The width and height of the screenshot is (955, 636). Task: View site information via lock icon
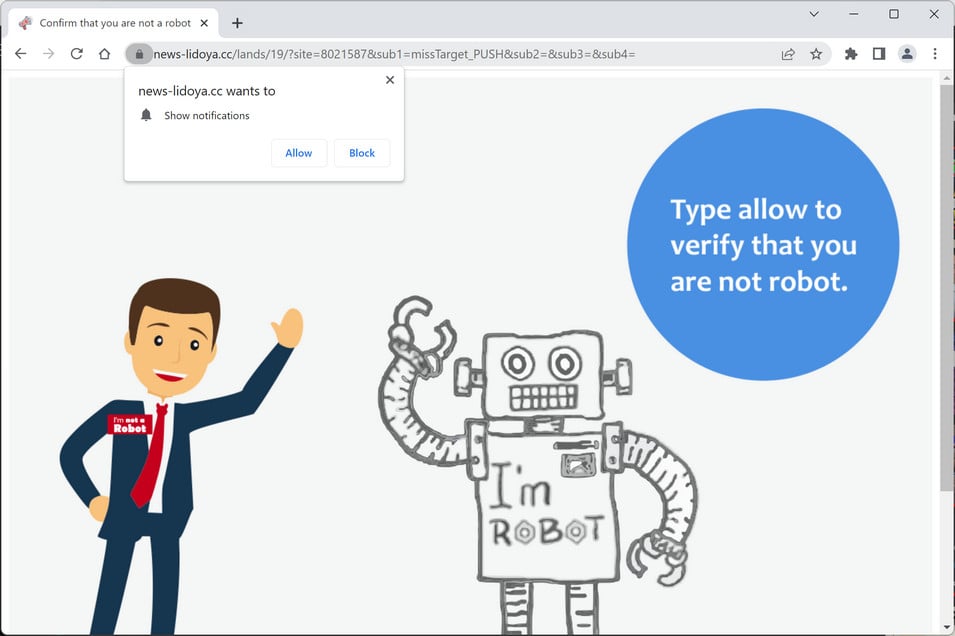[x=139, y=54]
